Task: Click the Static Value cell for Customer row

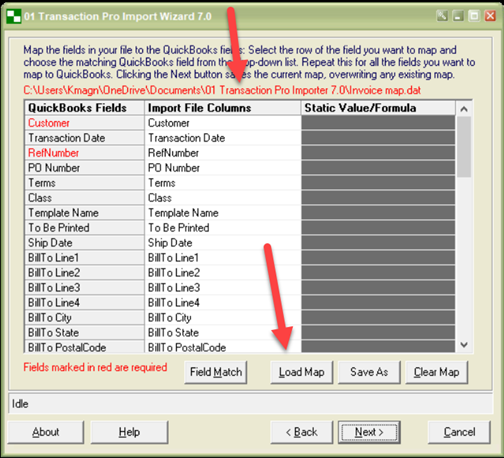Action: 378,123
